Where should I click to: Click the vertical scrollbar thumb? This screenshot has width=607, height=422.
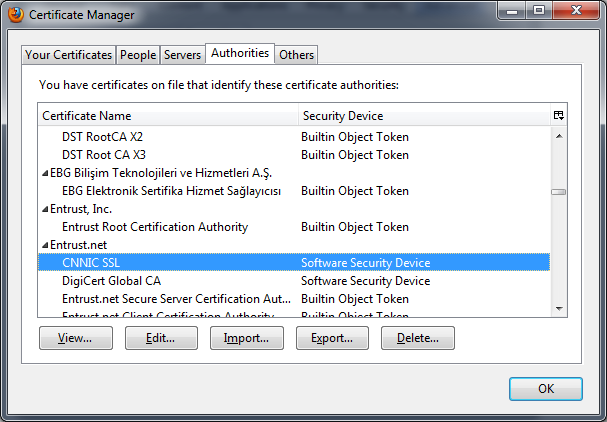[x=559, y=192]
